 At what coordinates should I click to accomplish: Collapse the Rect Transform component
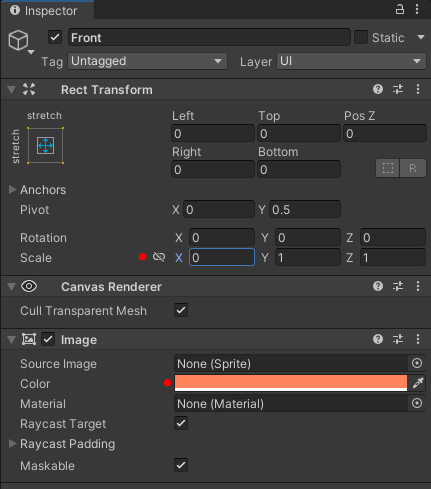(x=12, y=90)
